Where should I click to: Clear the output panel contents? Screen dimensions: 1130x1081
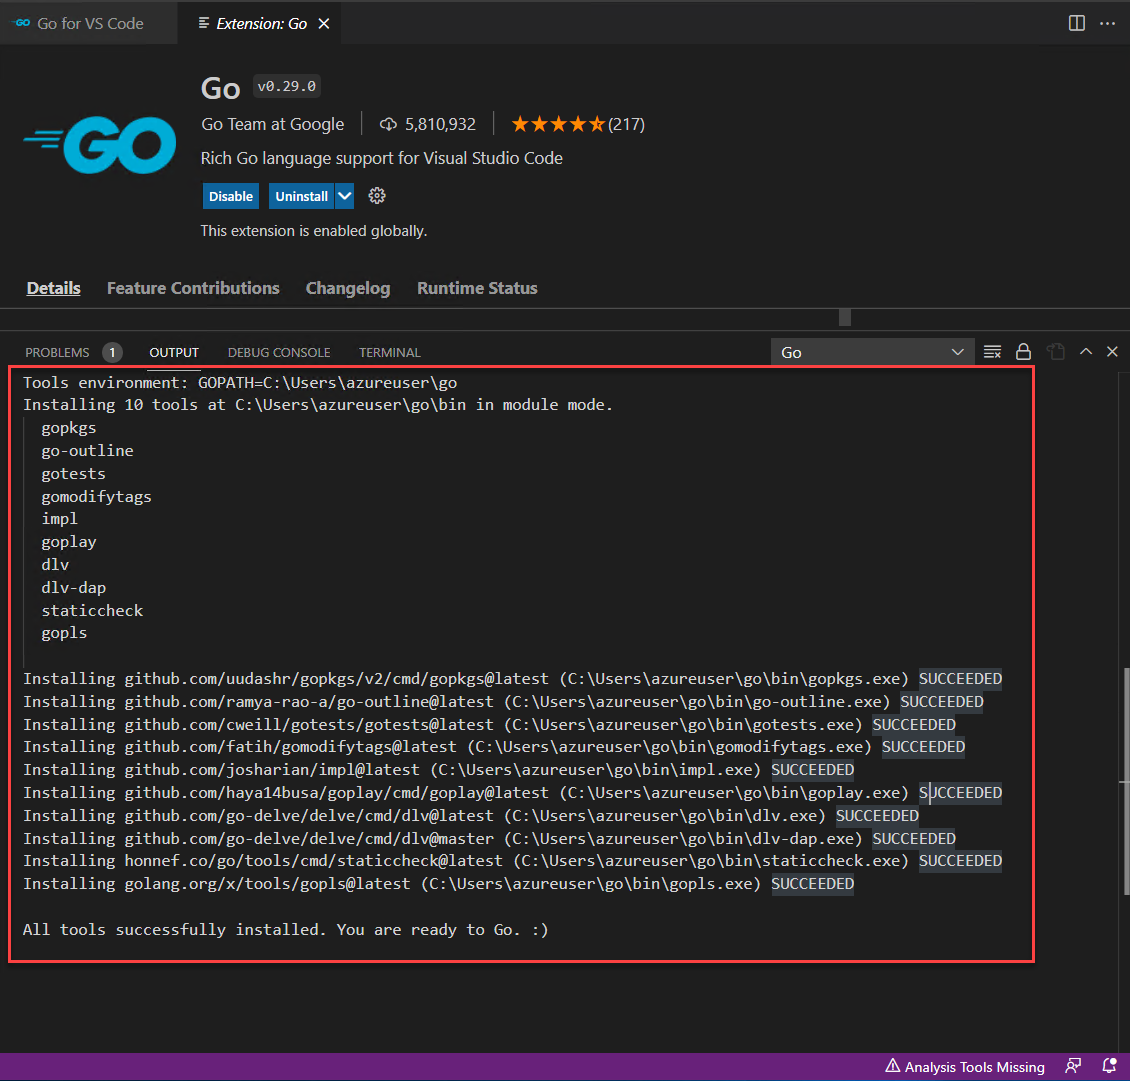point(992,352)
